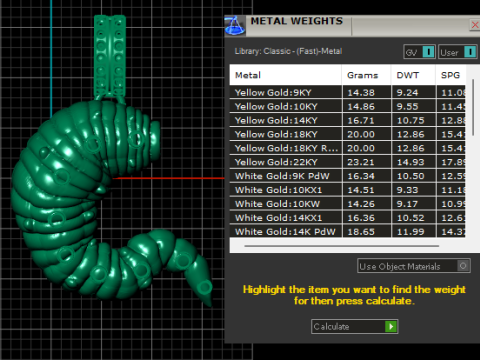This screenshot has height=360, width=480.
Task: Click the 10.75 DWT value
Action: 410,121
